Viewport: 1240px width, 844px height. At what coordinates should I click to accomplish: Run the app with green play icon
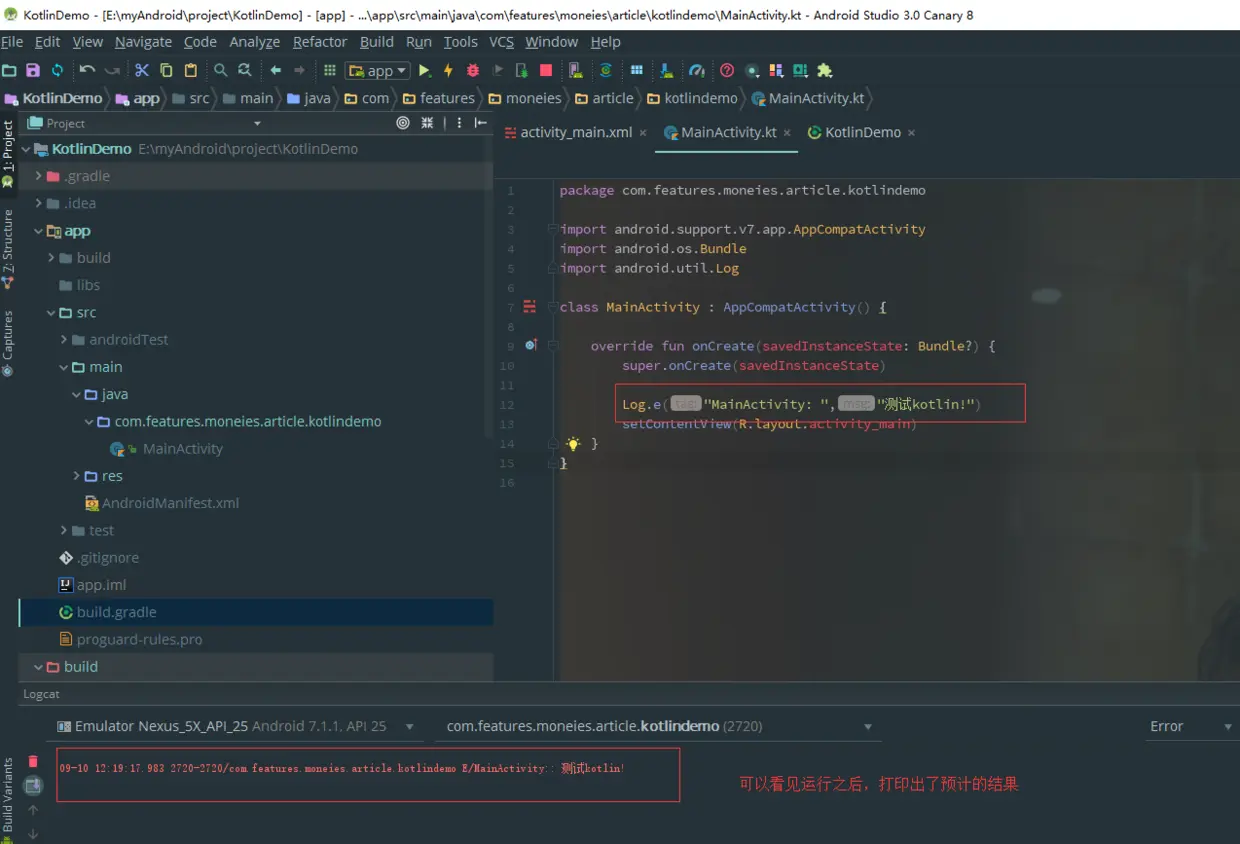coord(425,70)
